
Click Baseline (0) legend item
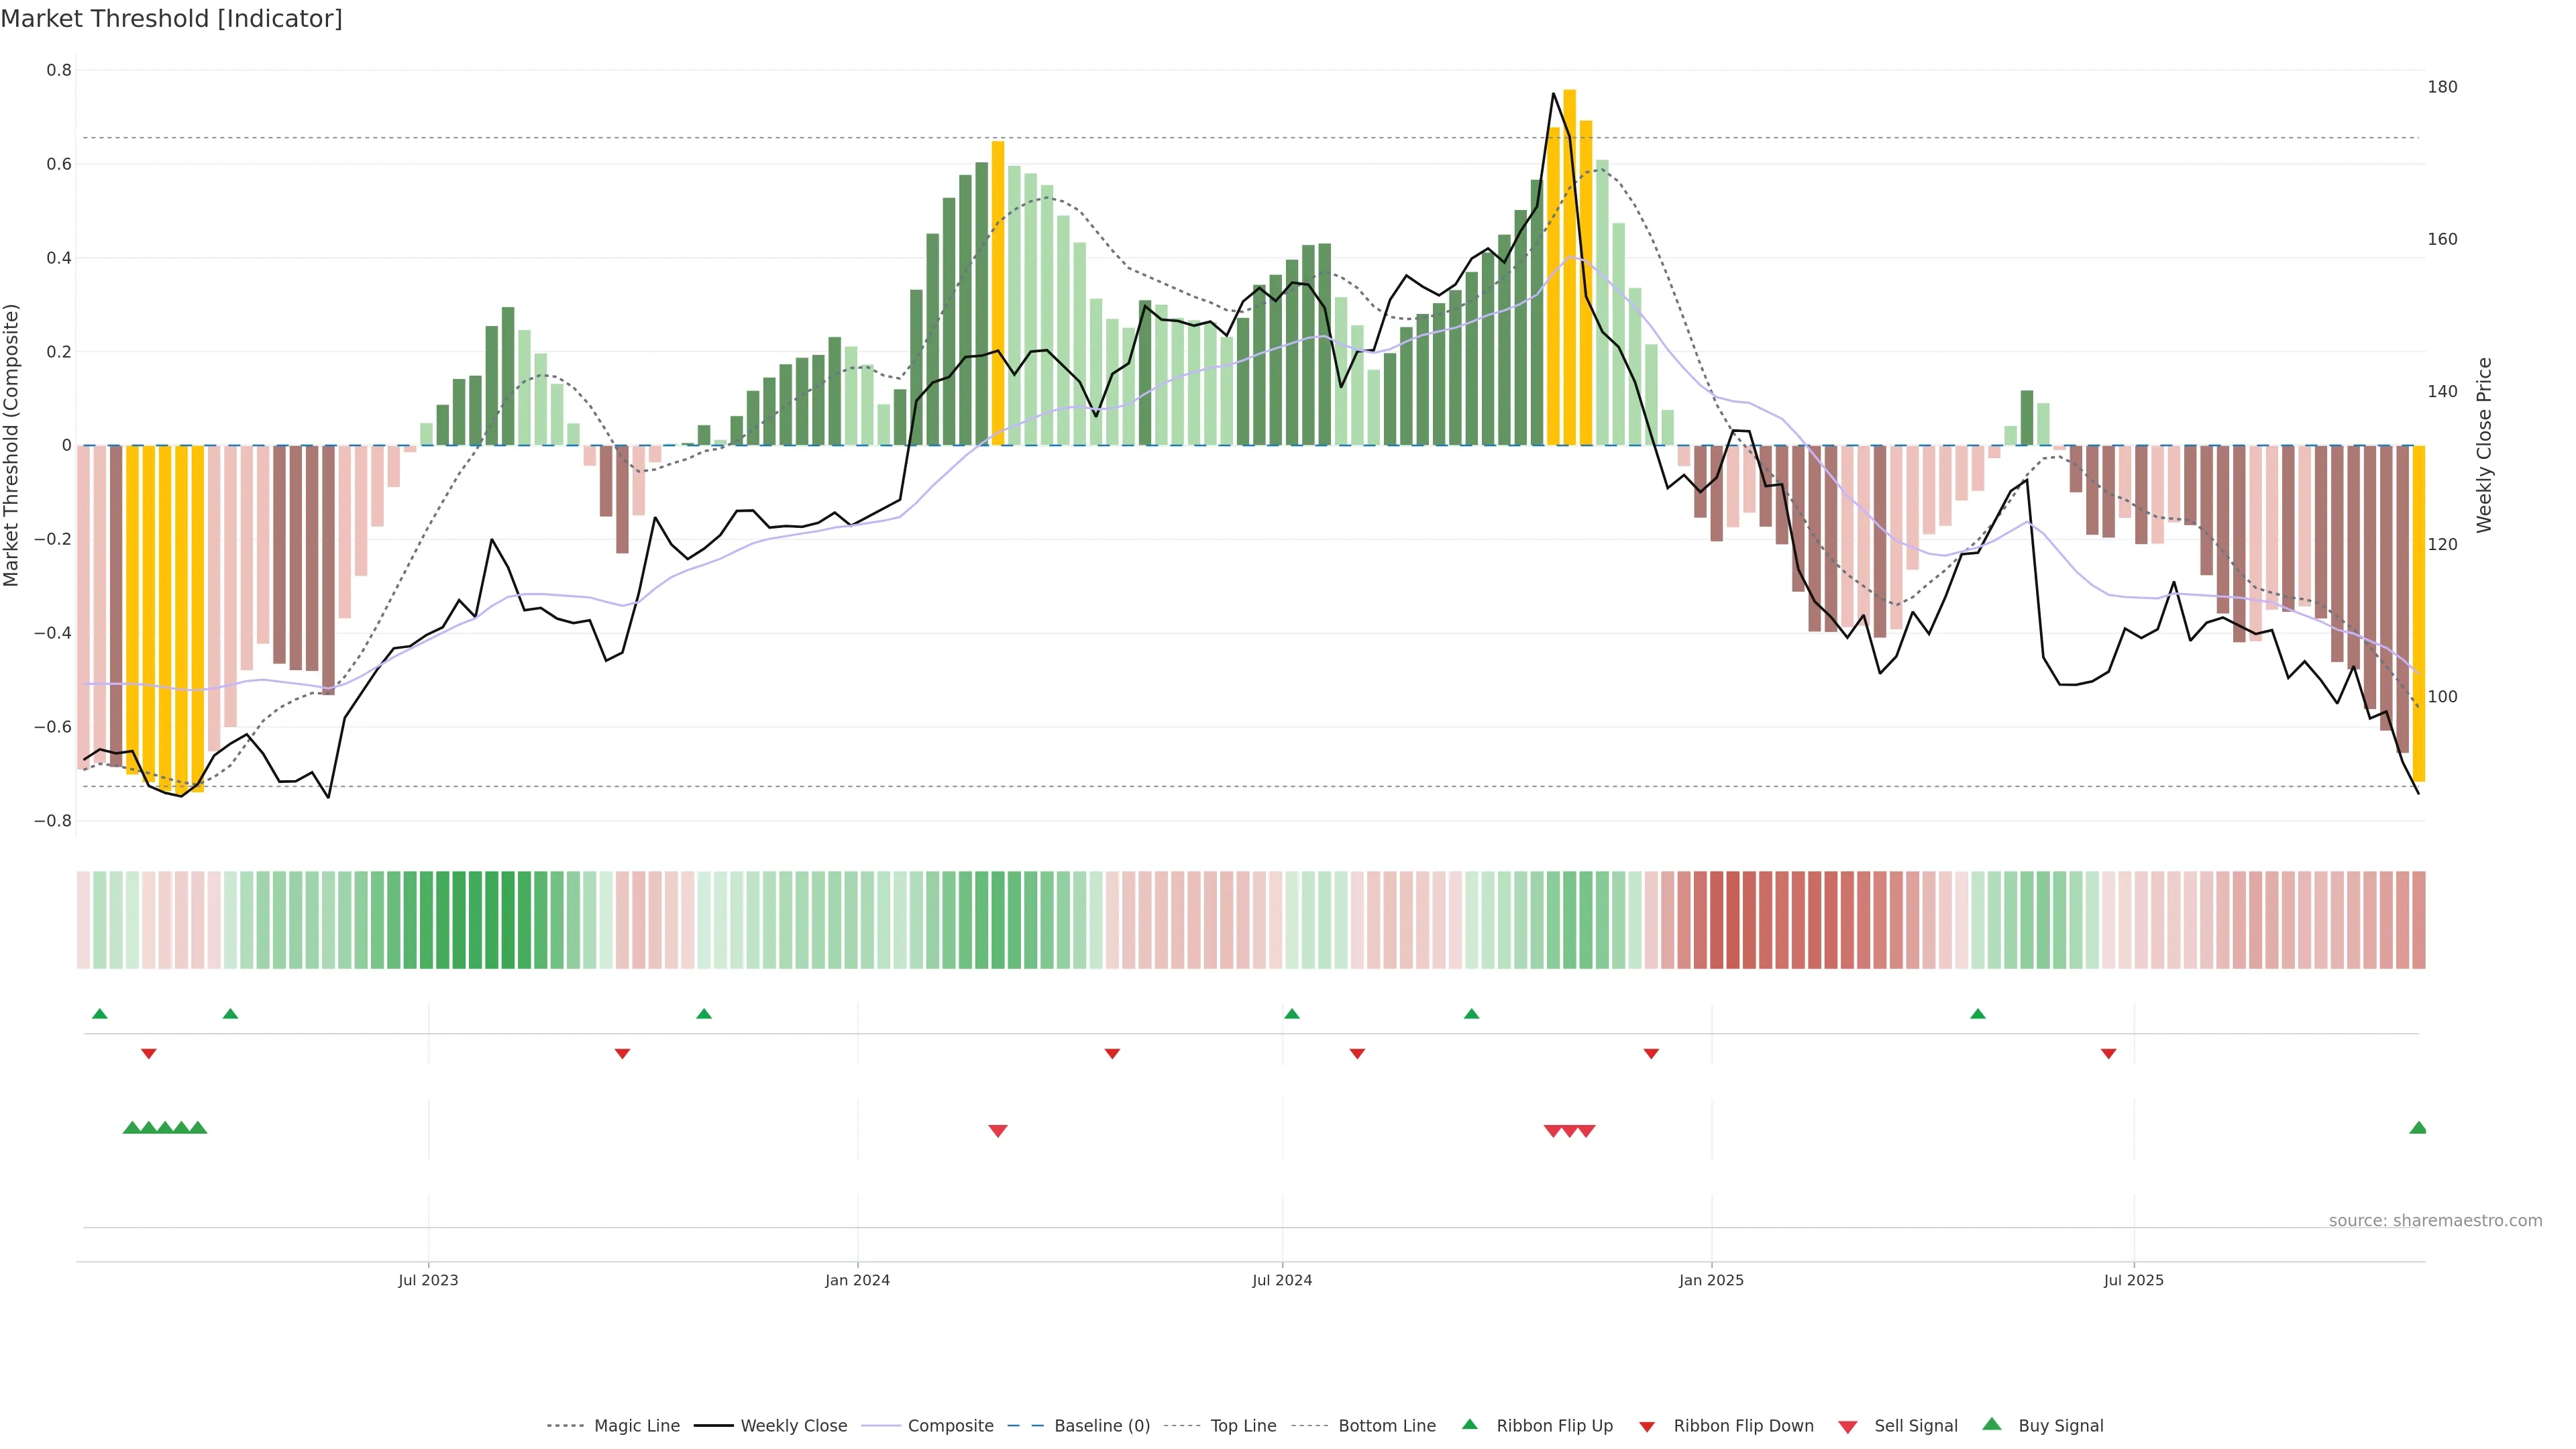coord(1101,1425)
